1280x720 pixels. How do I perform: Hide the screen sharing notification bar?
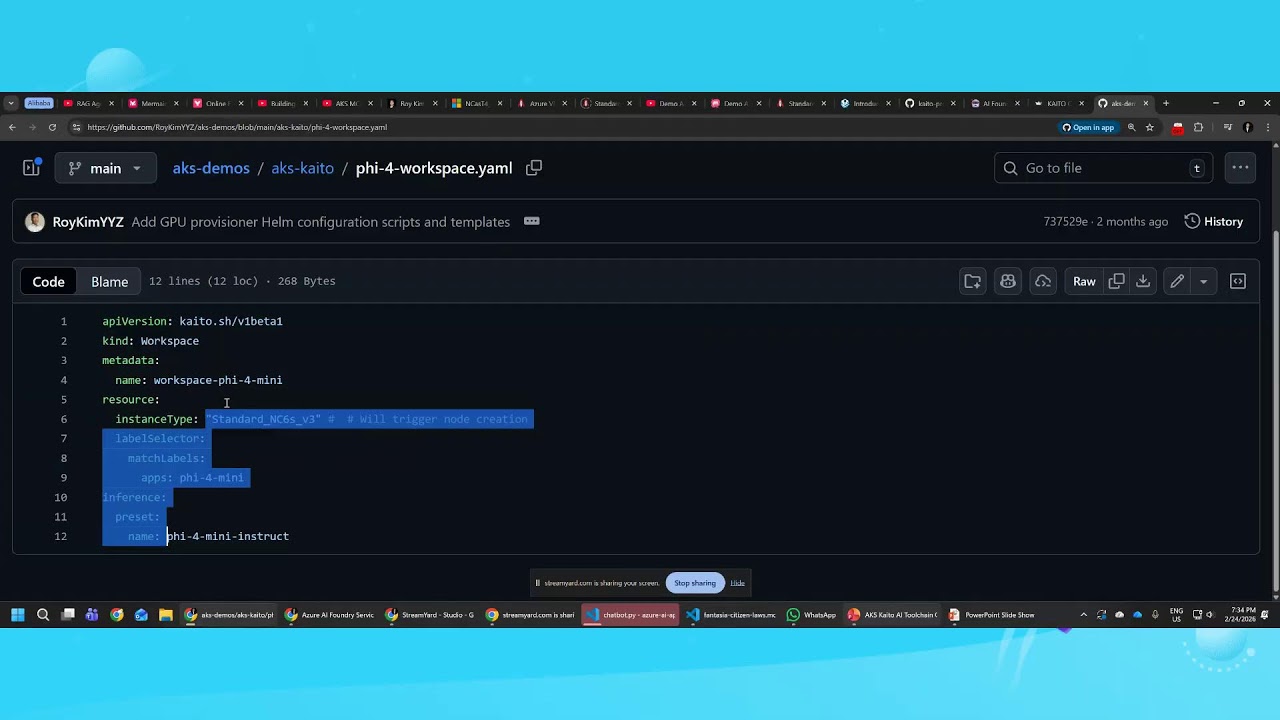(737, 583)
